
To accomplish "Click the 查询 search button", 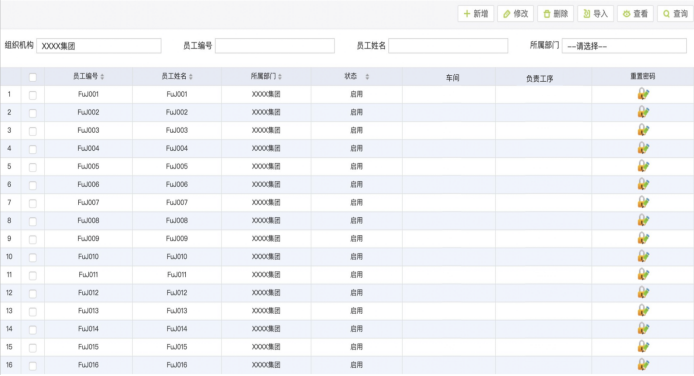I will coord(675,14).
